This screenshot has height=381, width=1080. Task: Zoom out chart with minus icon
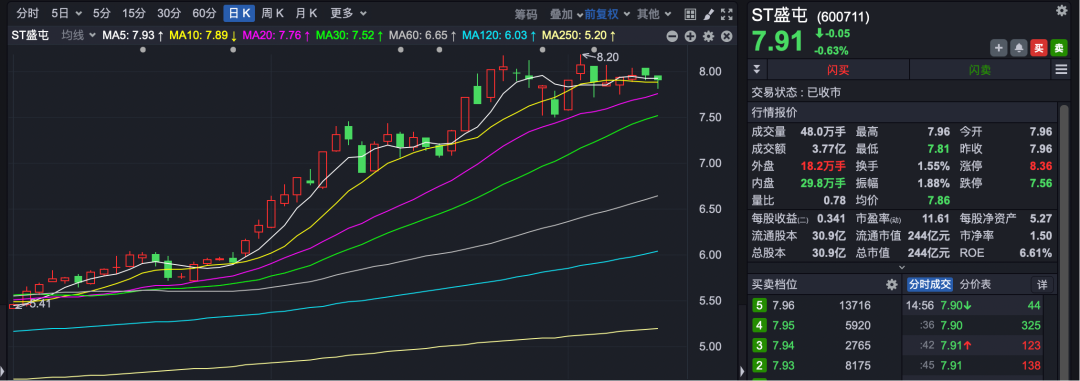tap(672, 37)
